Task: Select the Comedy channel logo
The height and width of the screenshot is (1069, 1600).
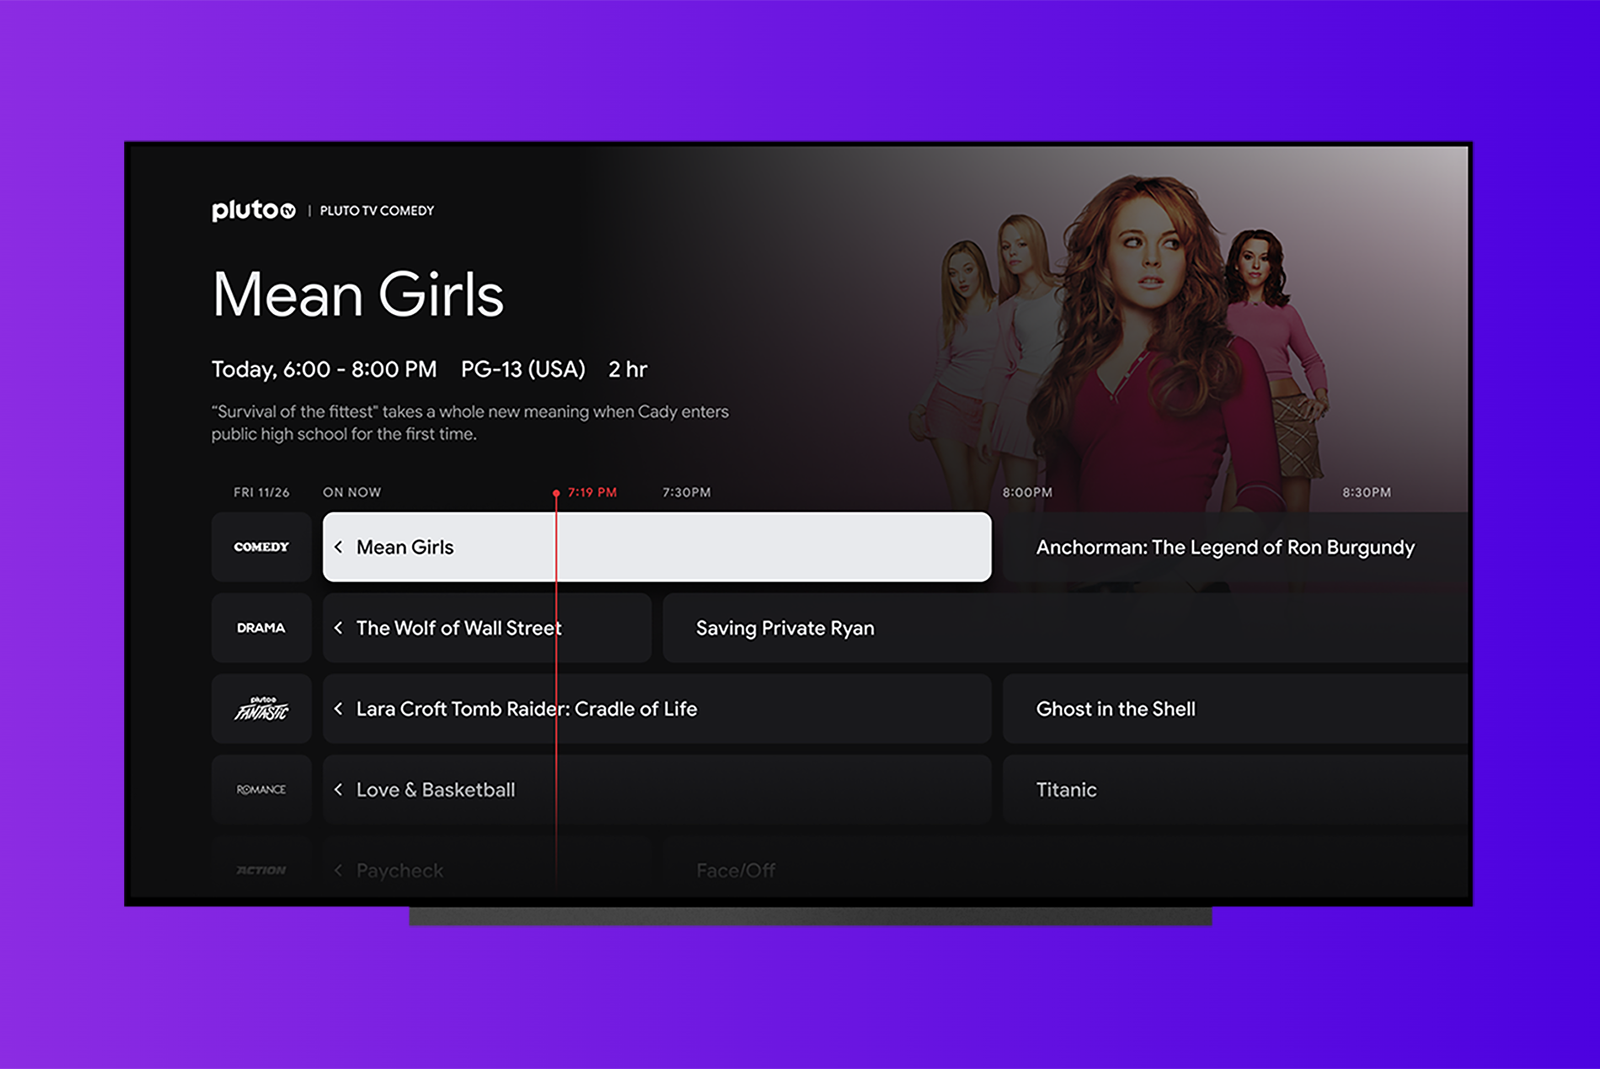Action: coord(261,547)
